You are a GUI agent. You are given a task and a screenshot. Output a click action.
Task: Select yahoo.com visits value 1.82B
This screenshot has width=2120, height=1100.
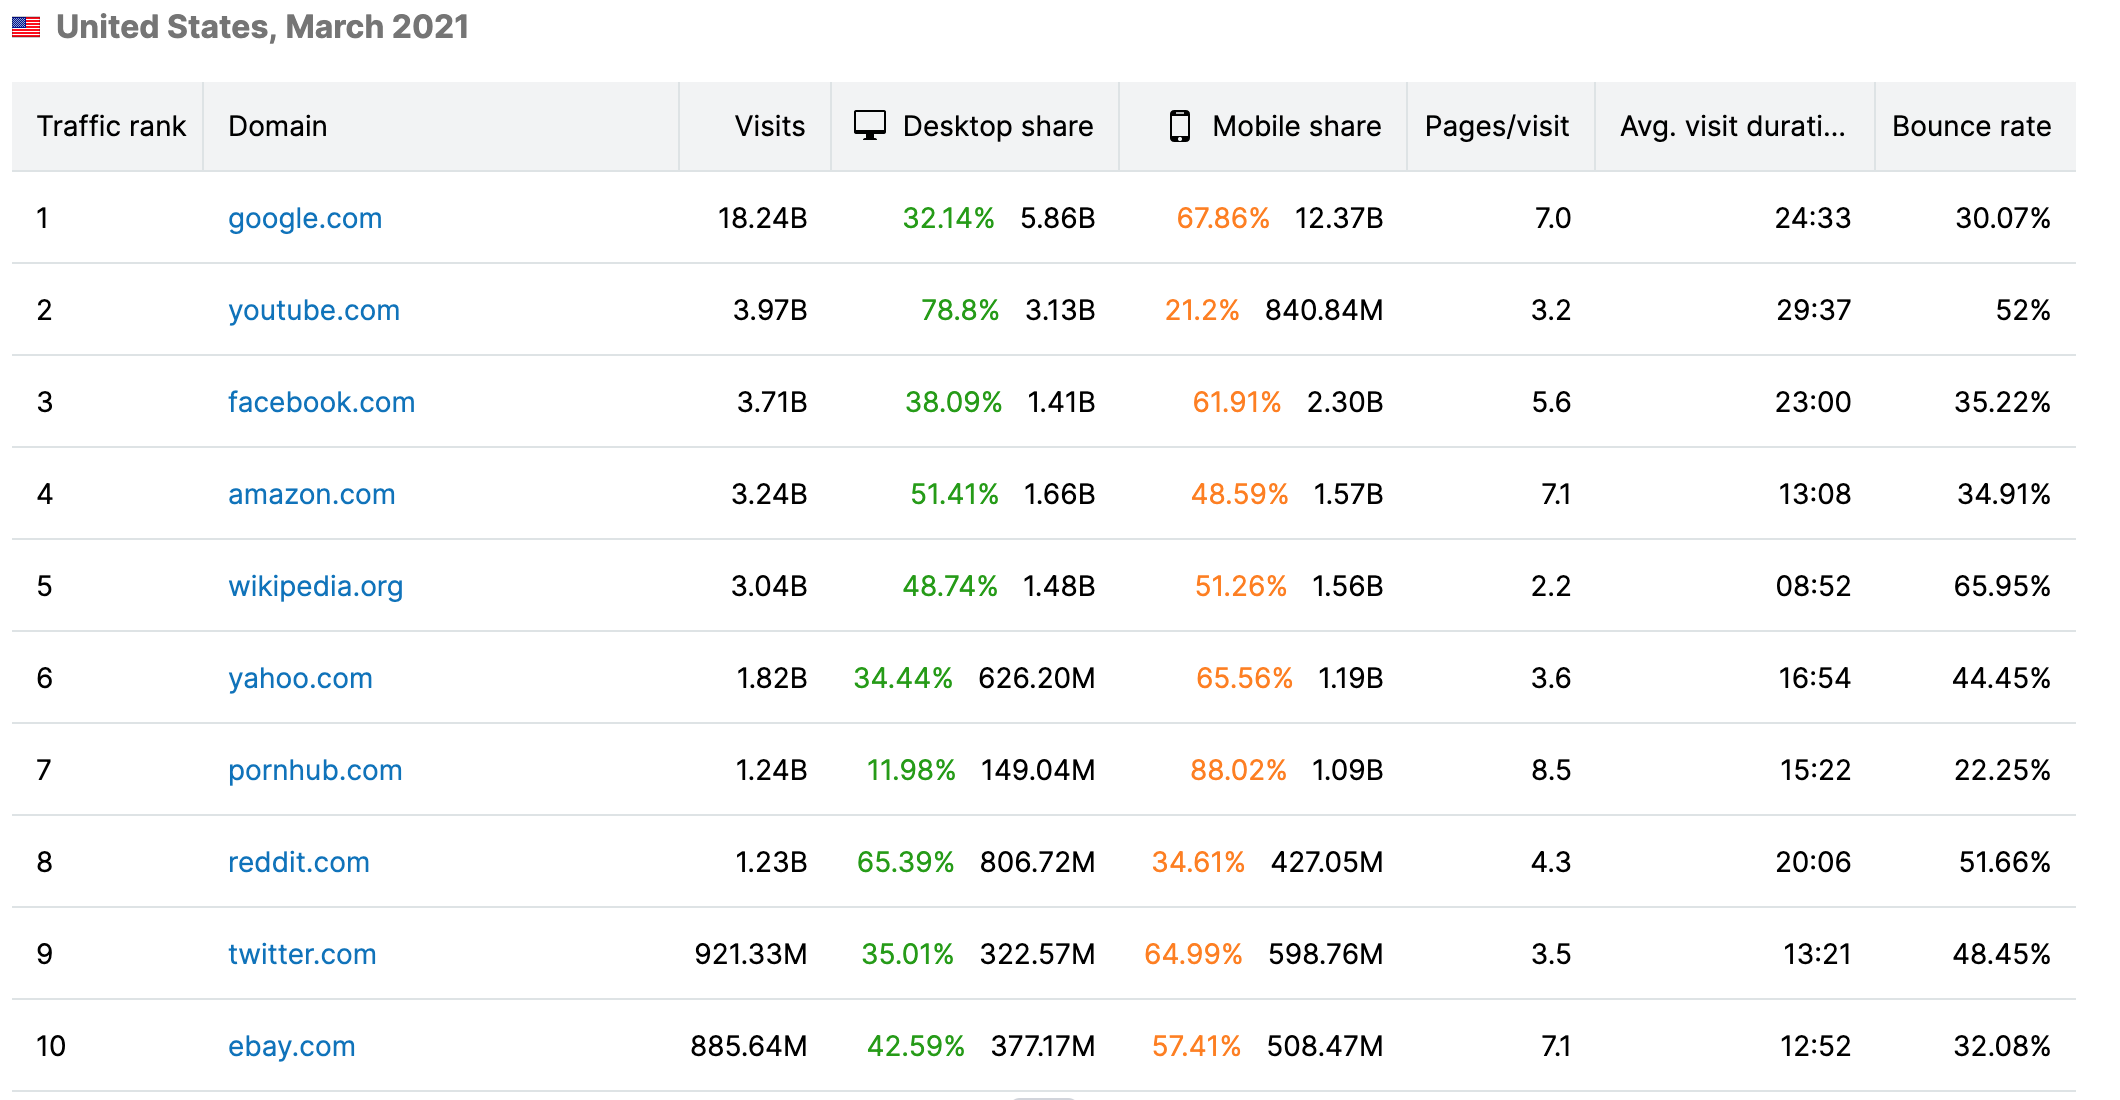772,678
